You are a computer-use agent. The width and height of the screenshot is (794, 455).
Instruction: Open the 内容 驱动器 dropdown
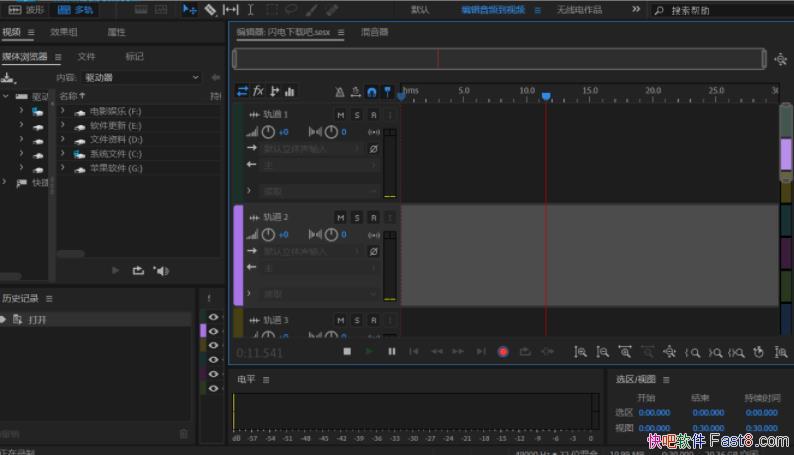142,77
